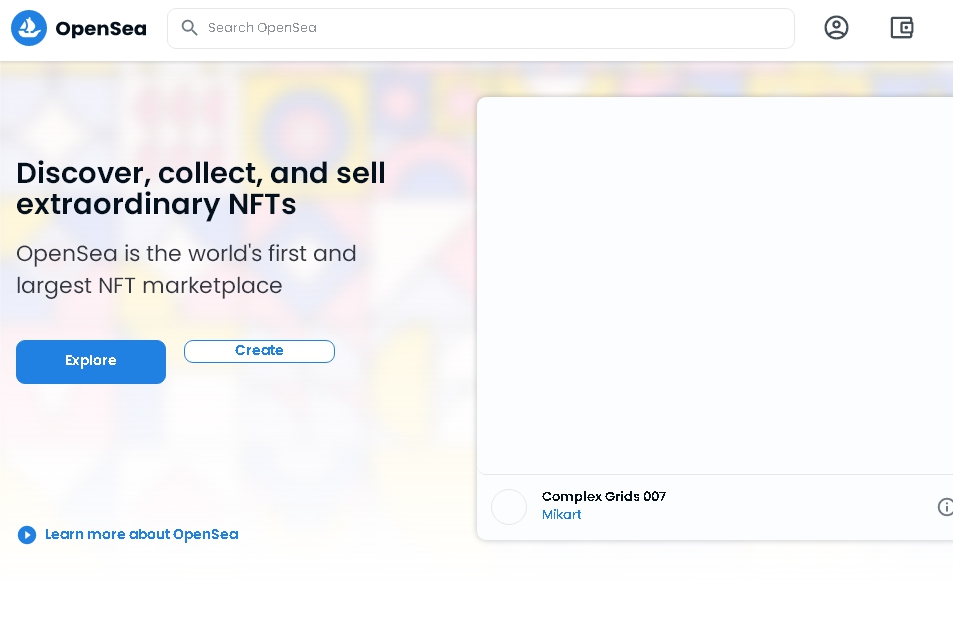The height and width of the screenshot is (622, 953).
Task: Click the blurred hero background below Explore
Action: (x=200, y=450)
